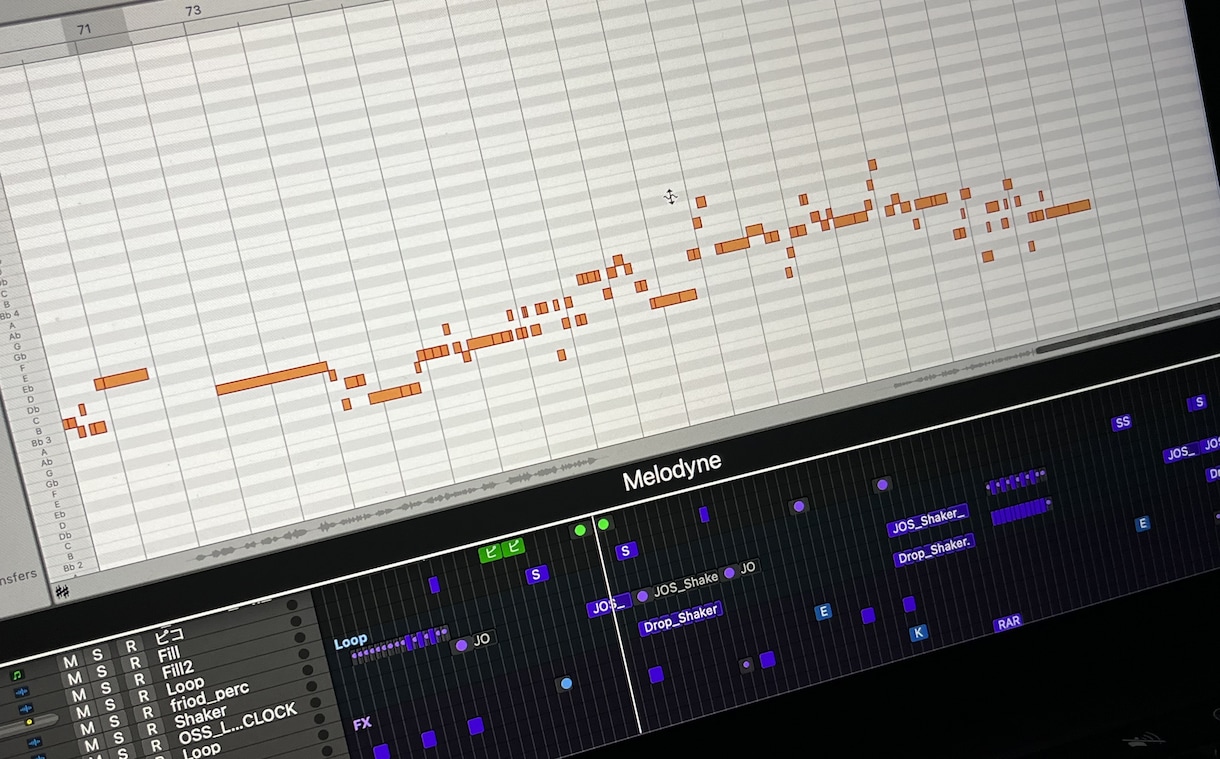The image size is (1220, 759).
Task: Mute the ピコ track
Action: click(70, 662)
